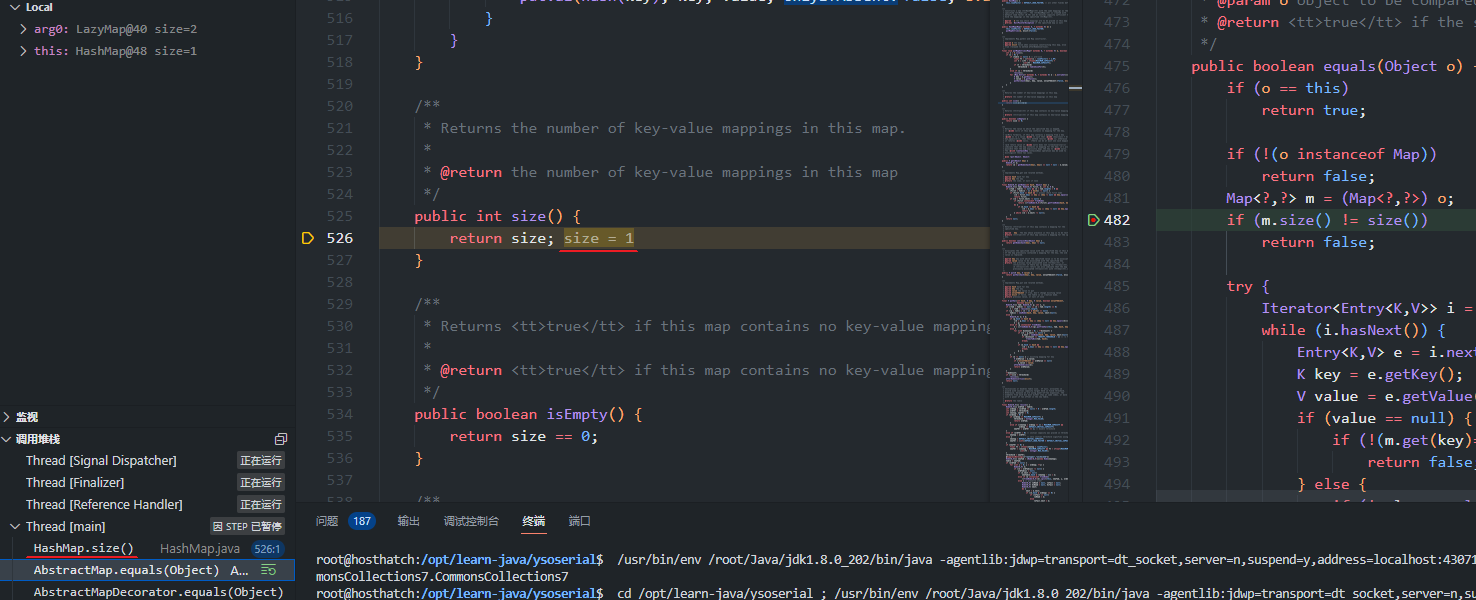The width and height of the screenshot is (1476, 600).
Task: Open the 输出 output tab
Action: coord(408,521)
